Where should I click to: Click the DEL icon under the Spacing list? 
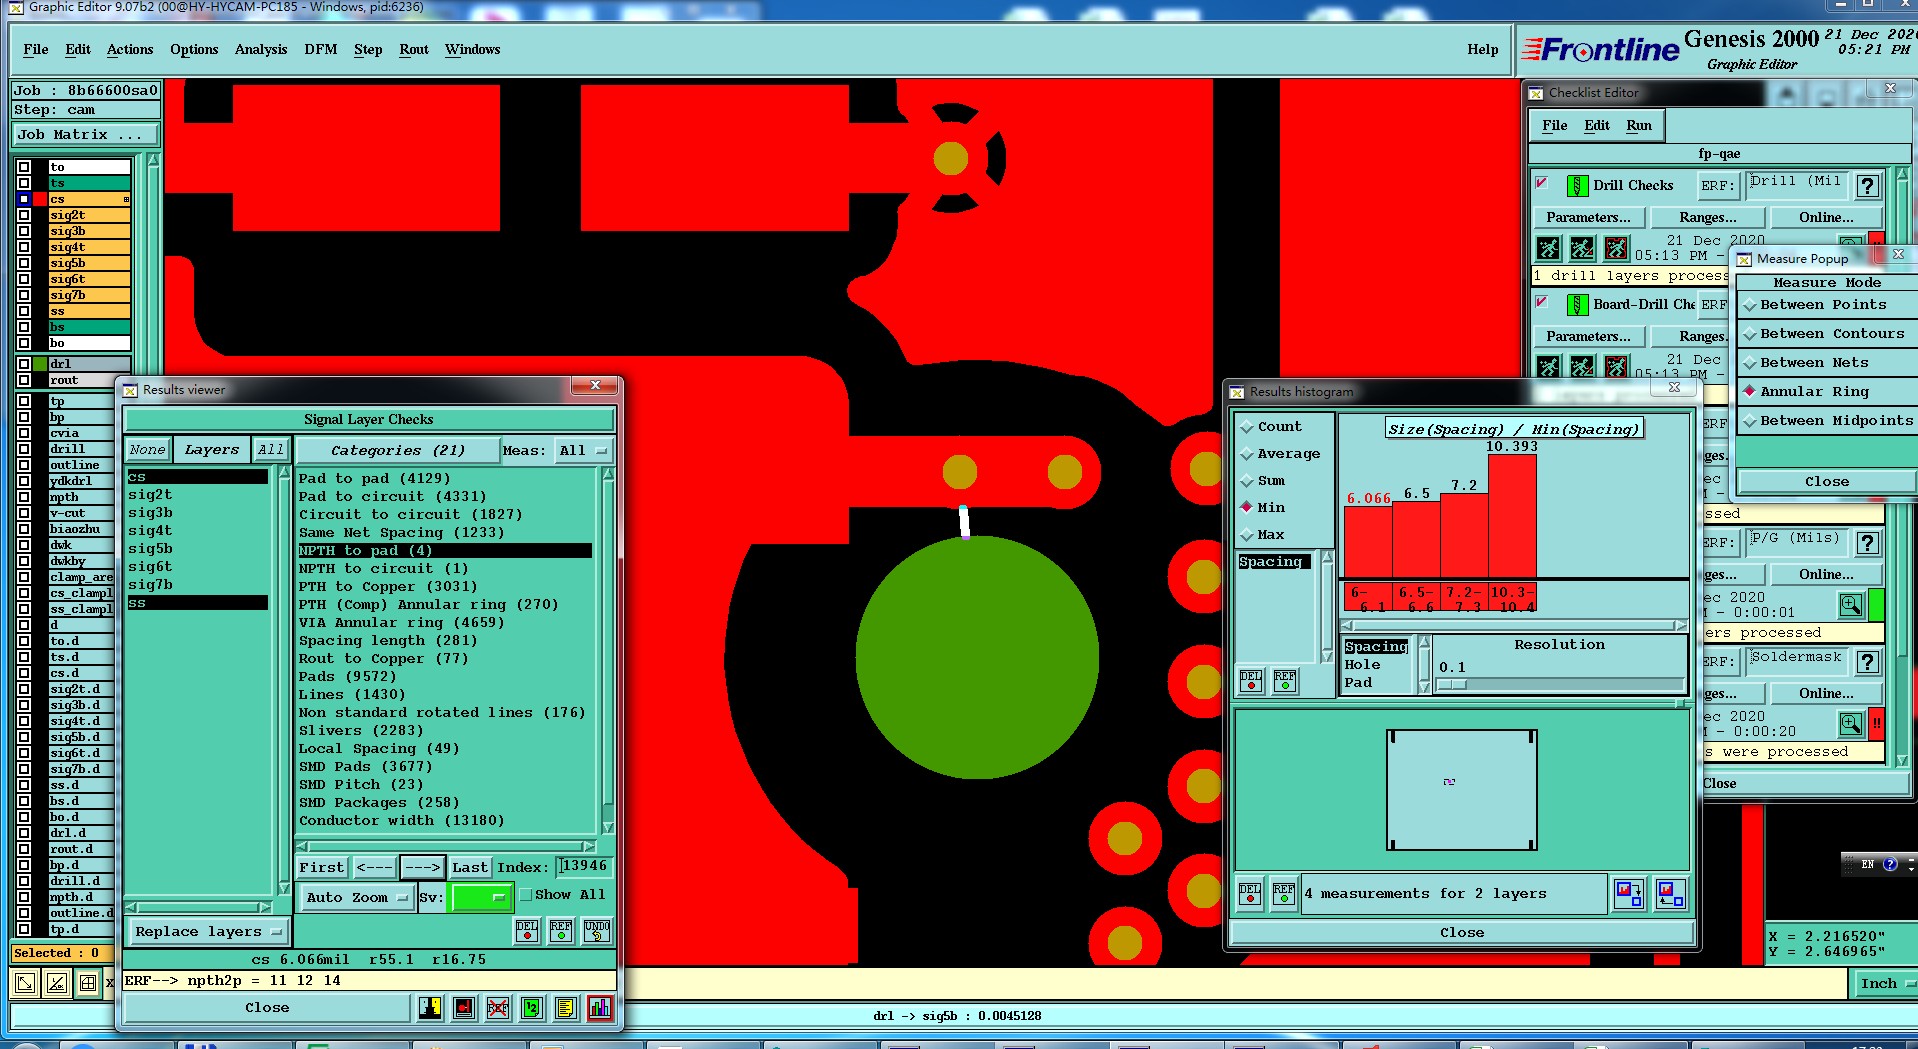point(1250,681)
